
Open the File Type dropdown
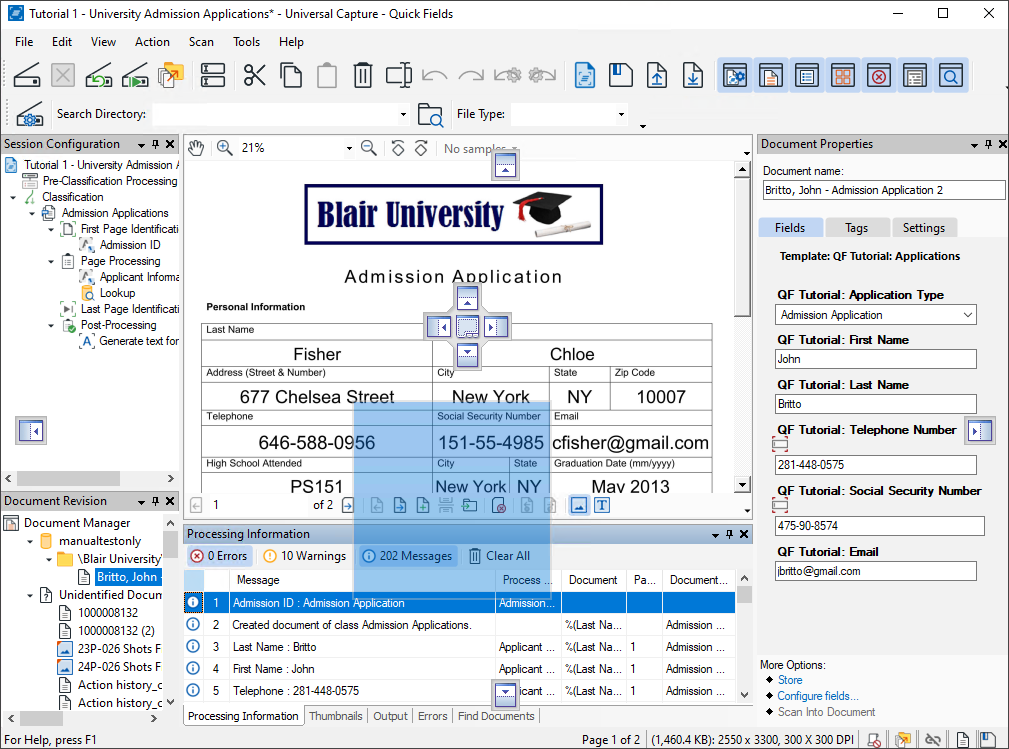(620, 114)
